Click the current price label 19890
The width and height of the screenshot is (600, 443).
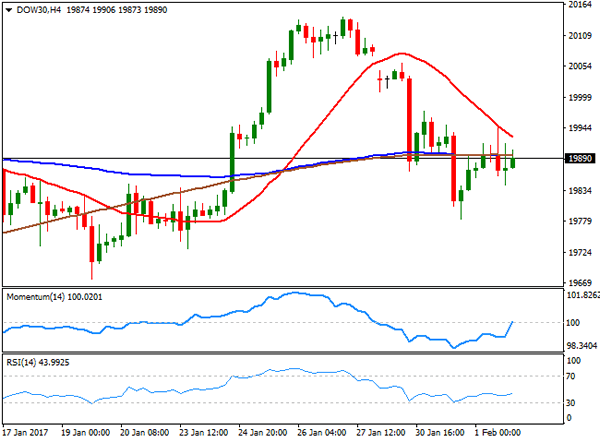580,158
